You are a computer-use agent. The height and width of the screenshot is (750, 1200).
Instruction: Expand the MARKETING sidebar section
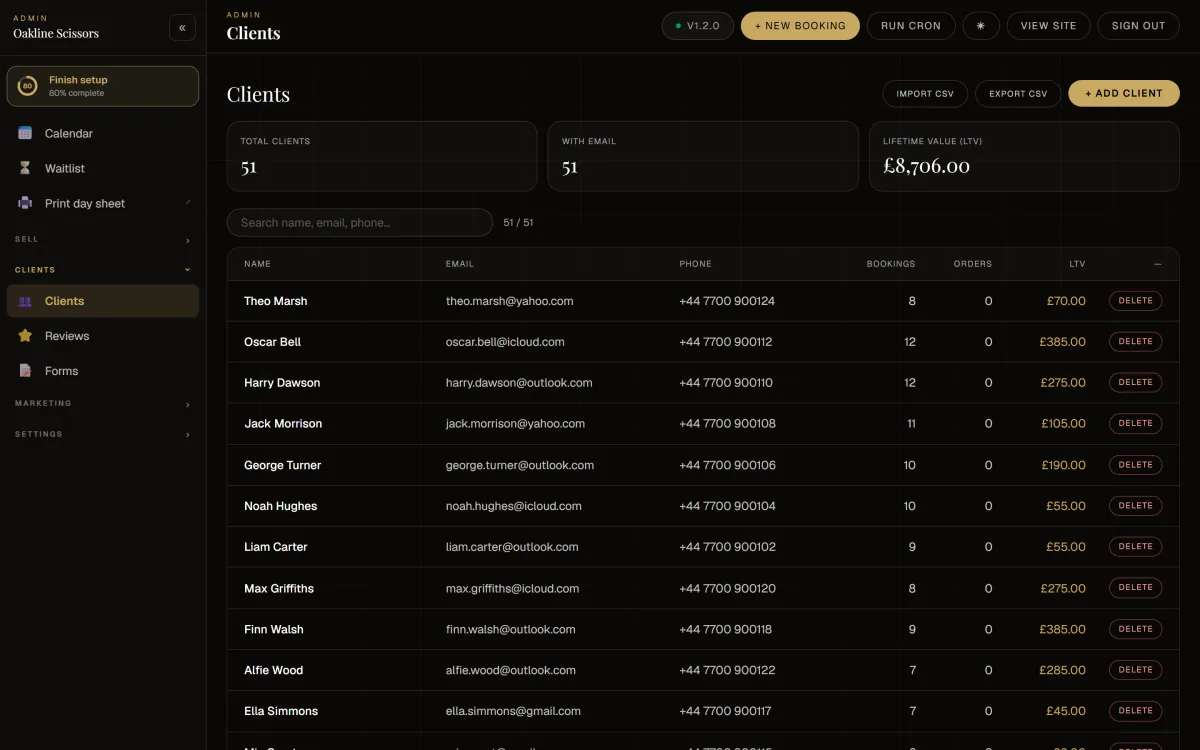(103, 404)
